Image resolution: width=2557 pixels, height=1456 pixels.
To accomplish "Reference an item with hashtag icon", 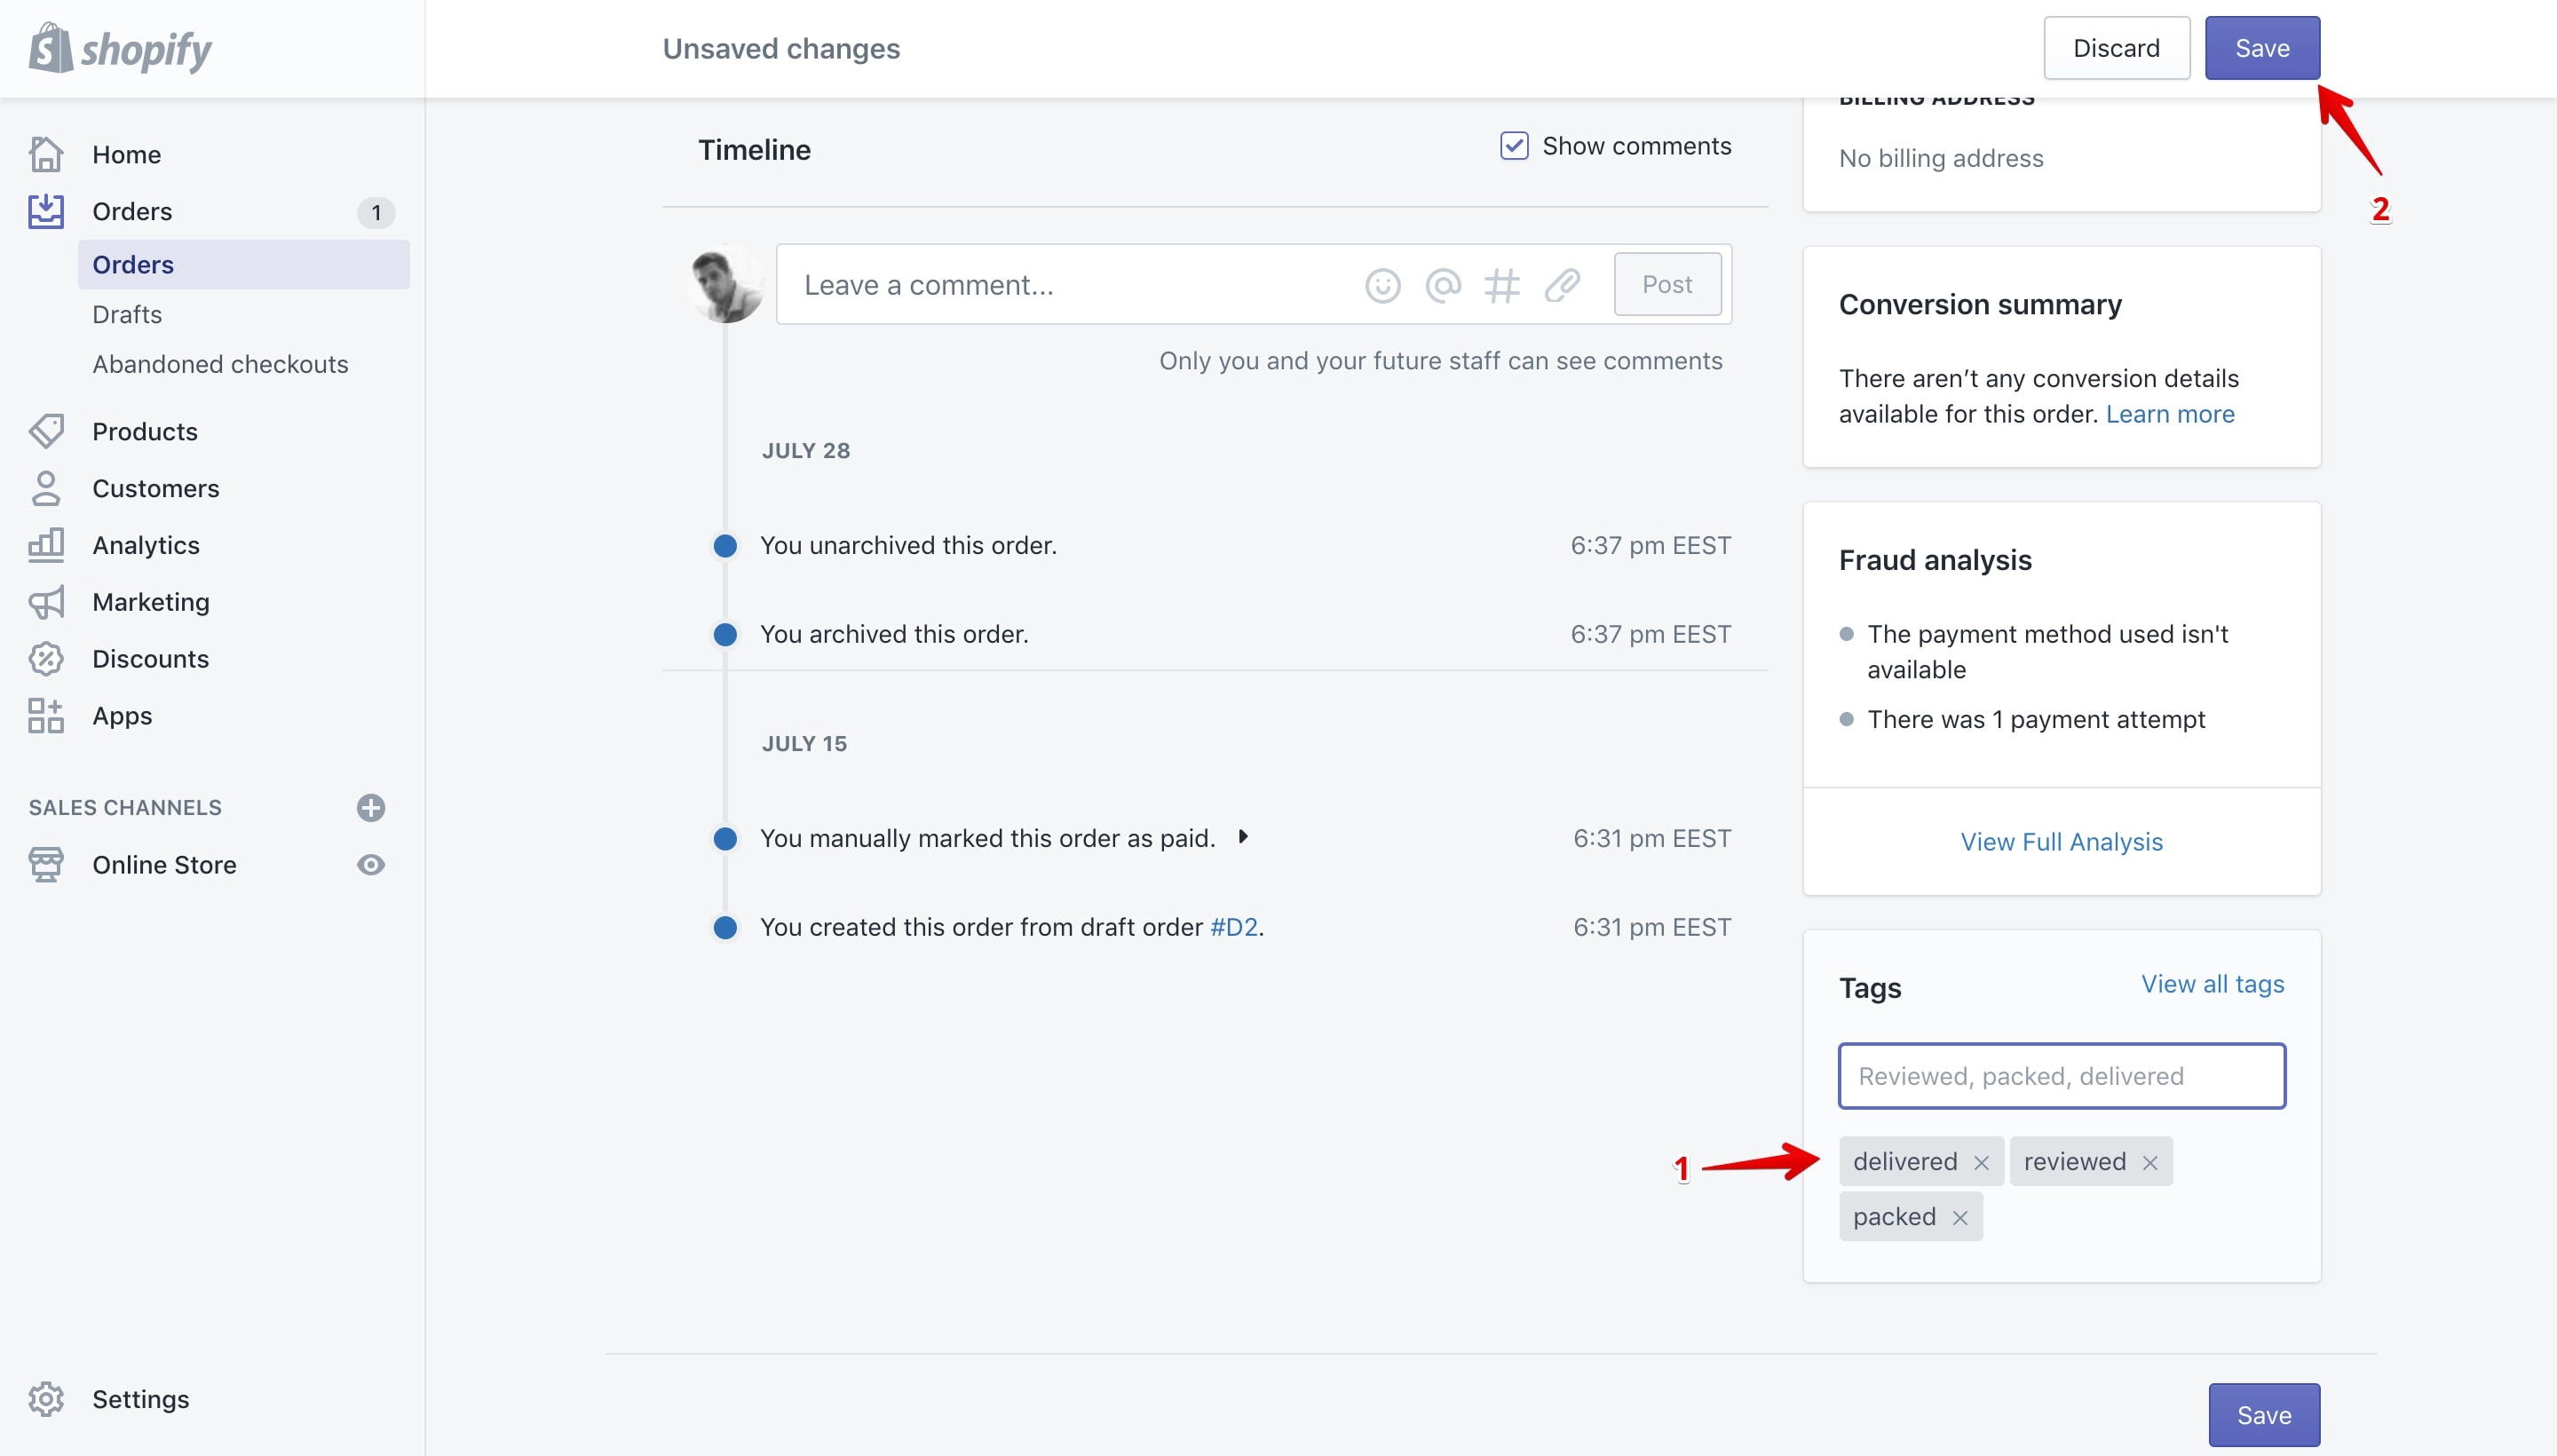I will tap(1502, 285).
